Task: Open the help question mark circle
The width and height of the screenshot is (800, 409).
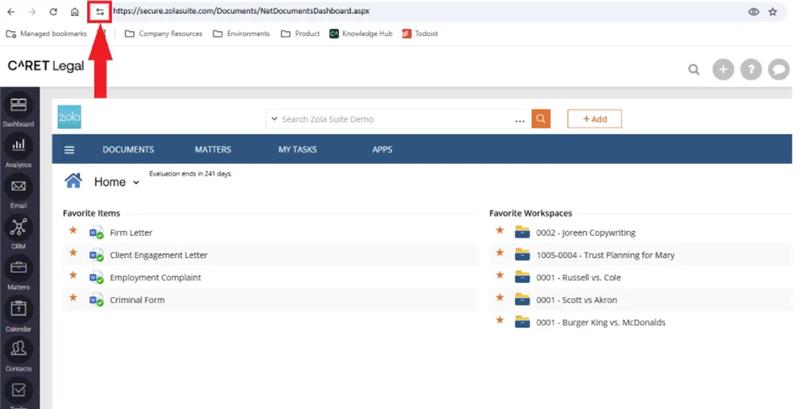Action: tap(751, 69)
